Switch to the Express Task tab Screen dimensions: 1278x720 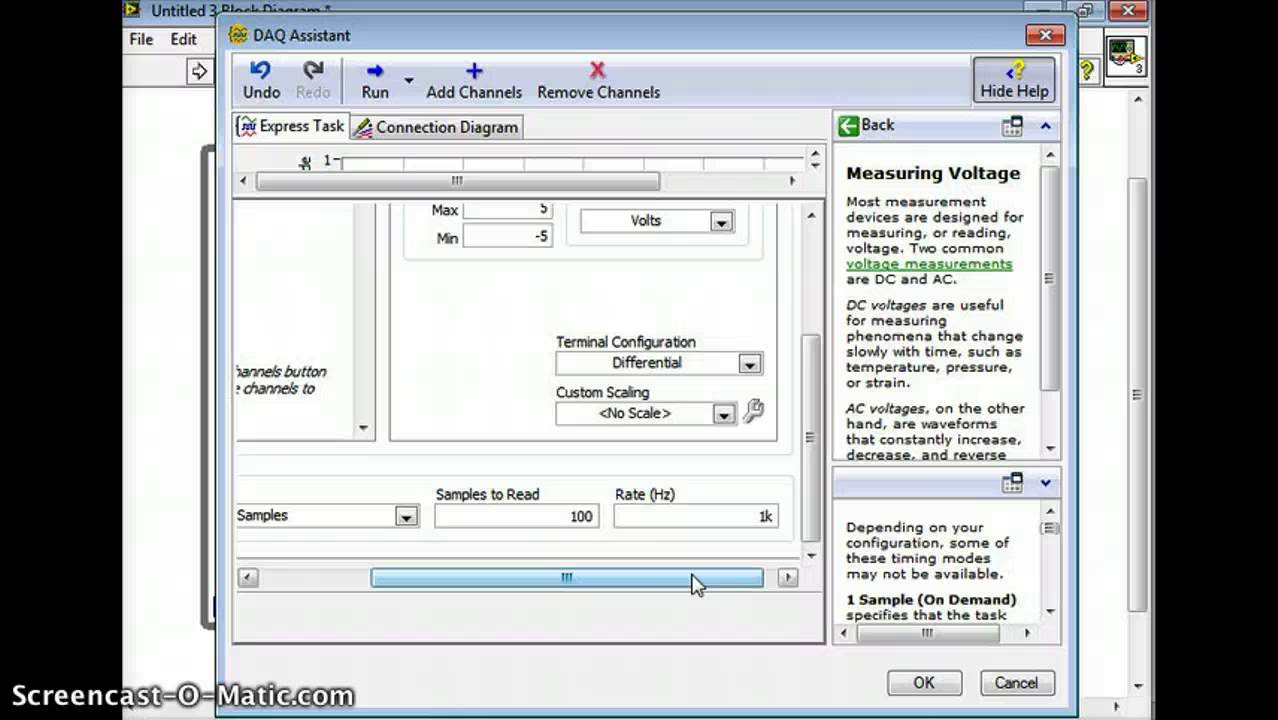click(x=291, y=127)
